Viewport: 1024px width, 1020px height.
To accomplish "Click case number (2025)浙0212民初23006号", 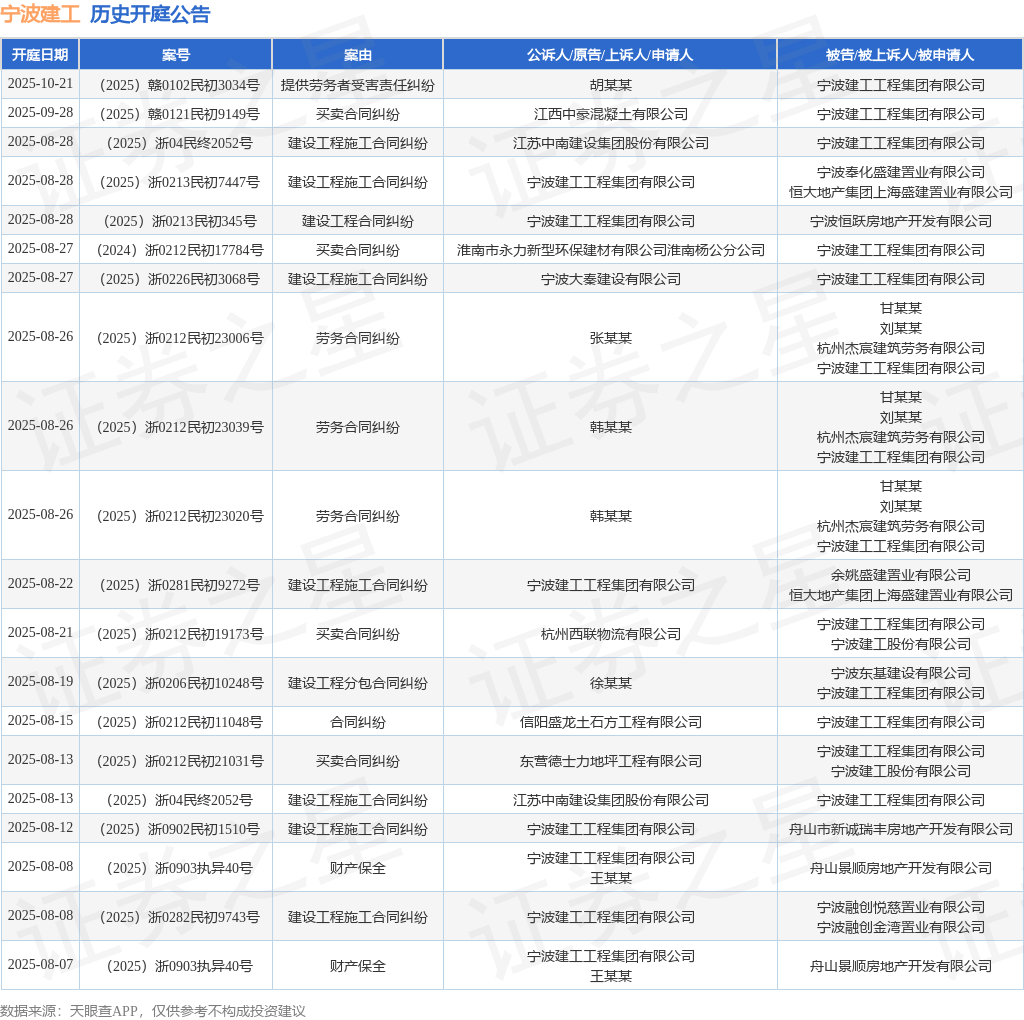I will pyautogui.click(x=176, y=338).
